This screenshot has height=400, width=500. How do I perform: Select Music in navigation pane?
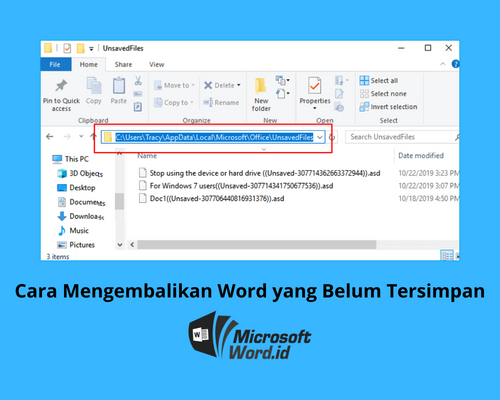[x=73, y=231]
